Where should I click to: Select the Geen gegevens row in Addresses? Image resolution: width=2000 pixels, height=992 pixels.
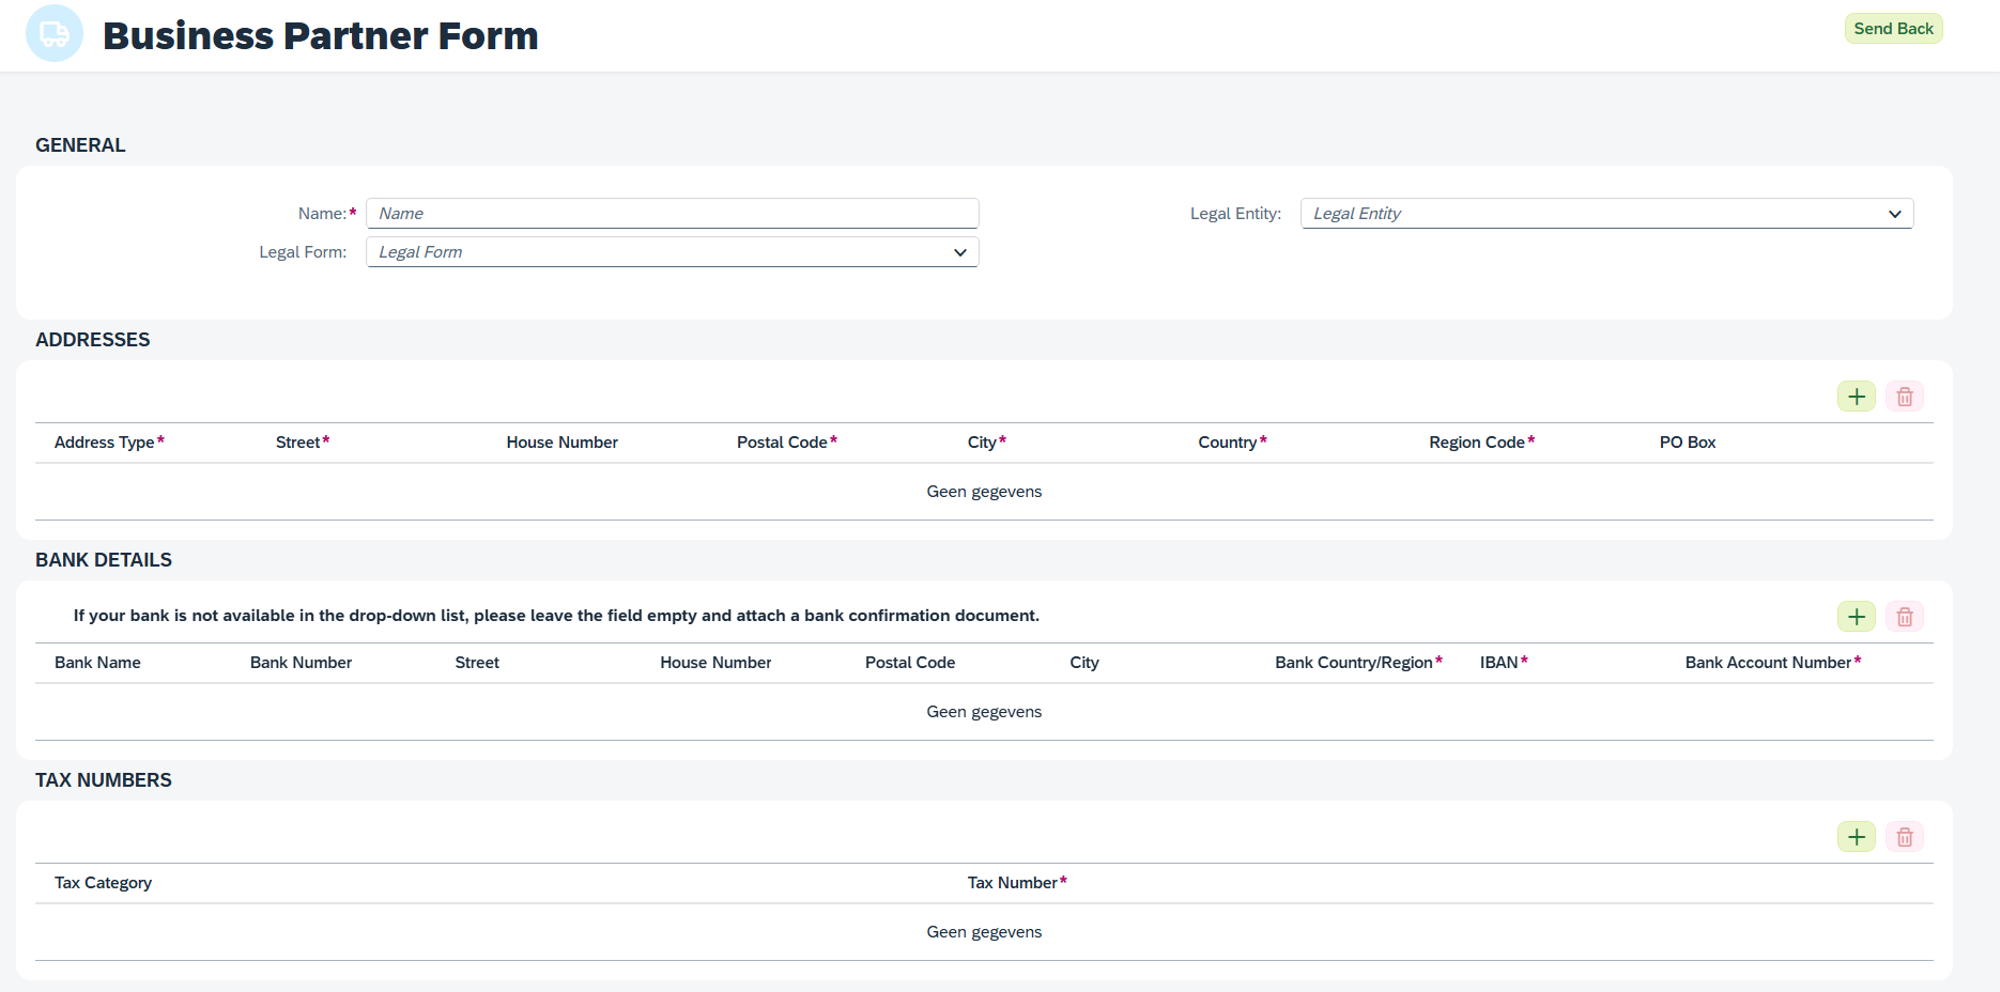coord(984,491)
